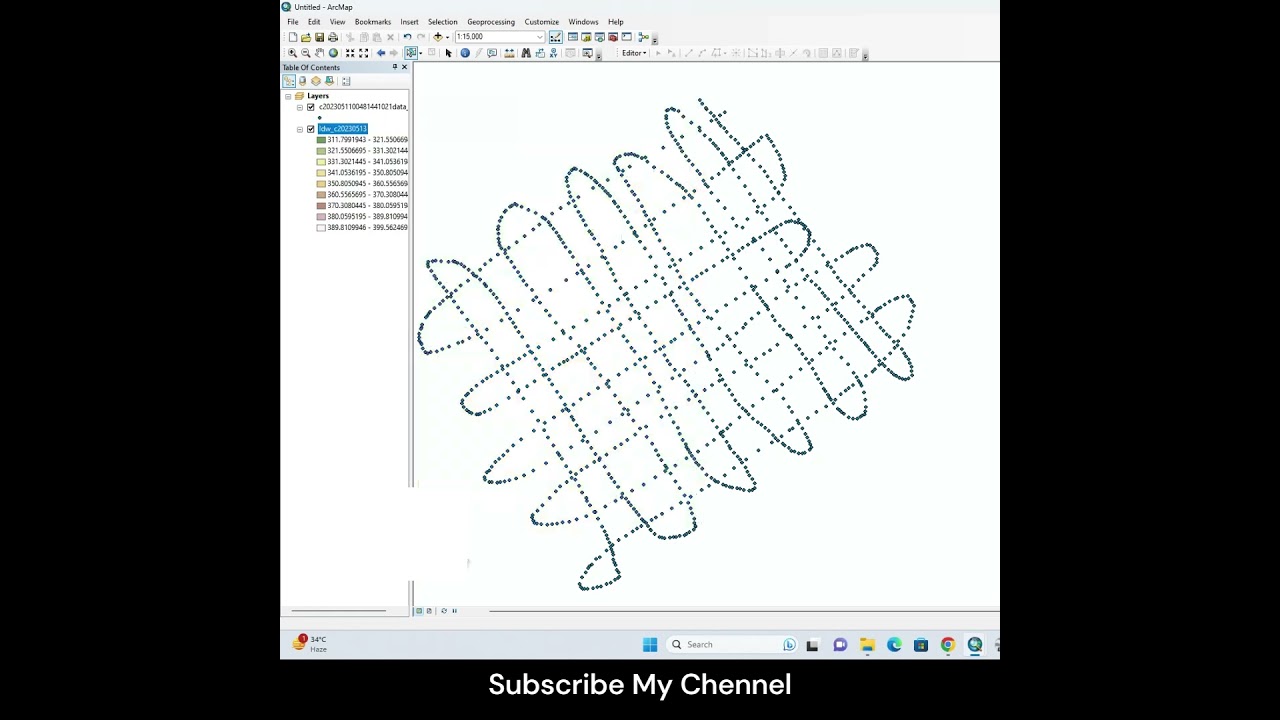The width and height of the screenshot is (1280, 720).
Task: Open the Find binoculars tool
Action: [526, 53]
